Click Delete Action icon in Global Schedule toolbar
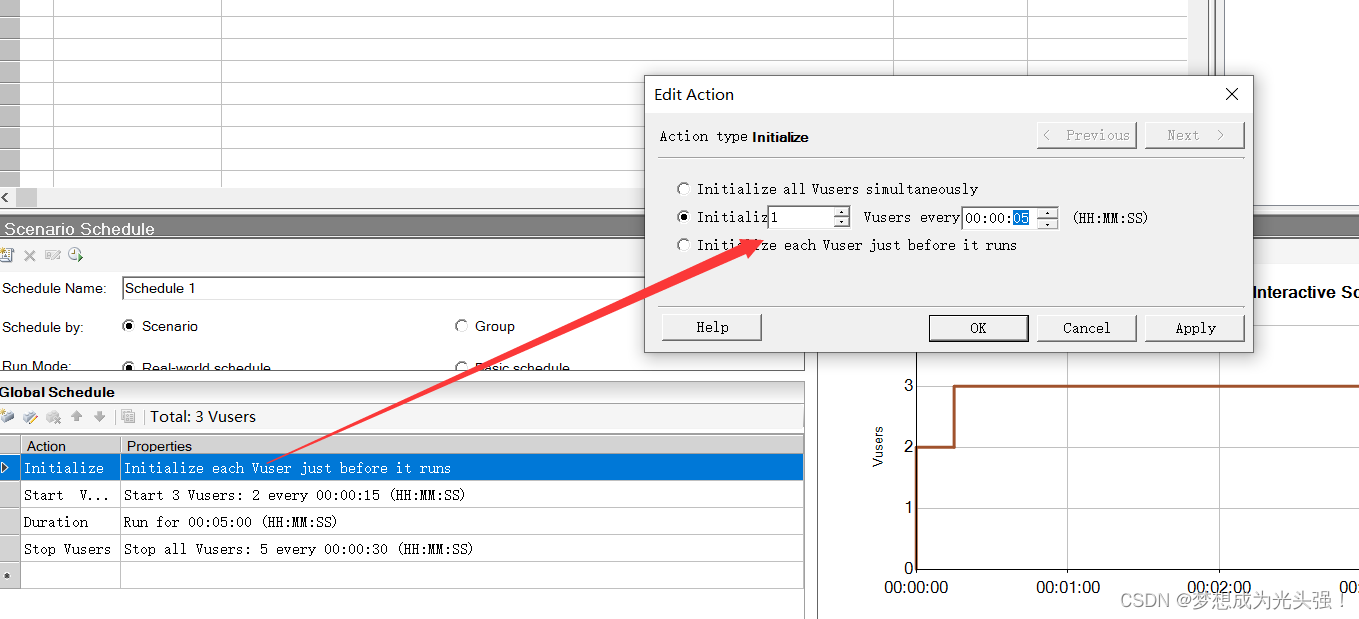The width and height of the screenshot is (1359, 619). tap(54, 416)
